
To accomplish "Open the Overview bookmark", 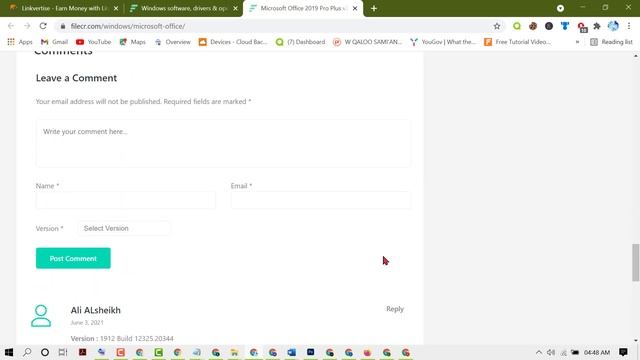I will pyautogui.click(x=173, y=42).
